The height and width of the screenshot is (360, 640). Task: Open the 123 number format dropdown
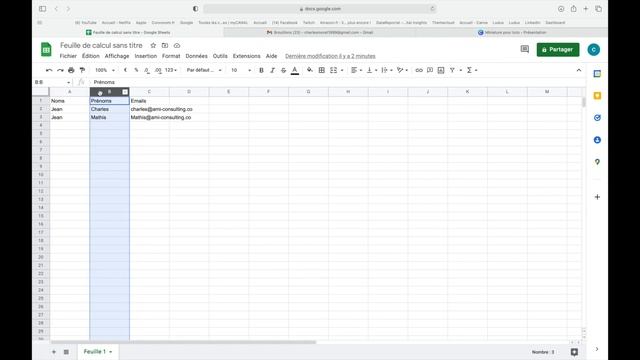click(x=171, y=70)
